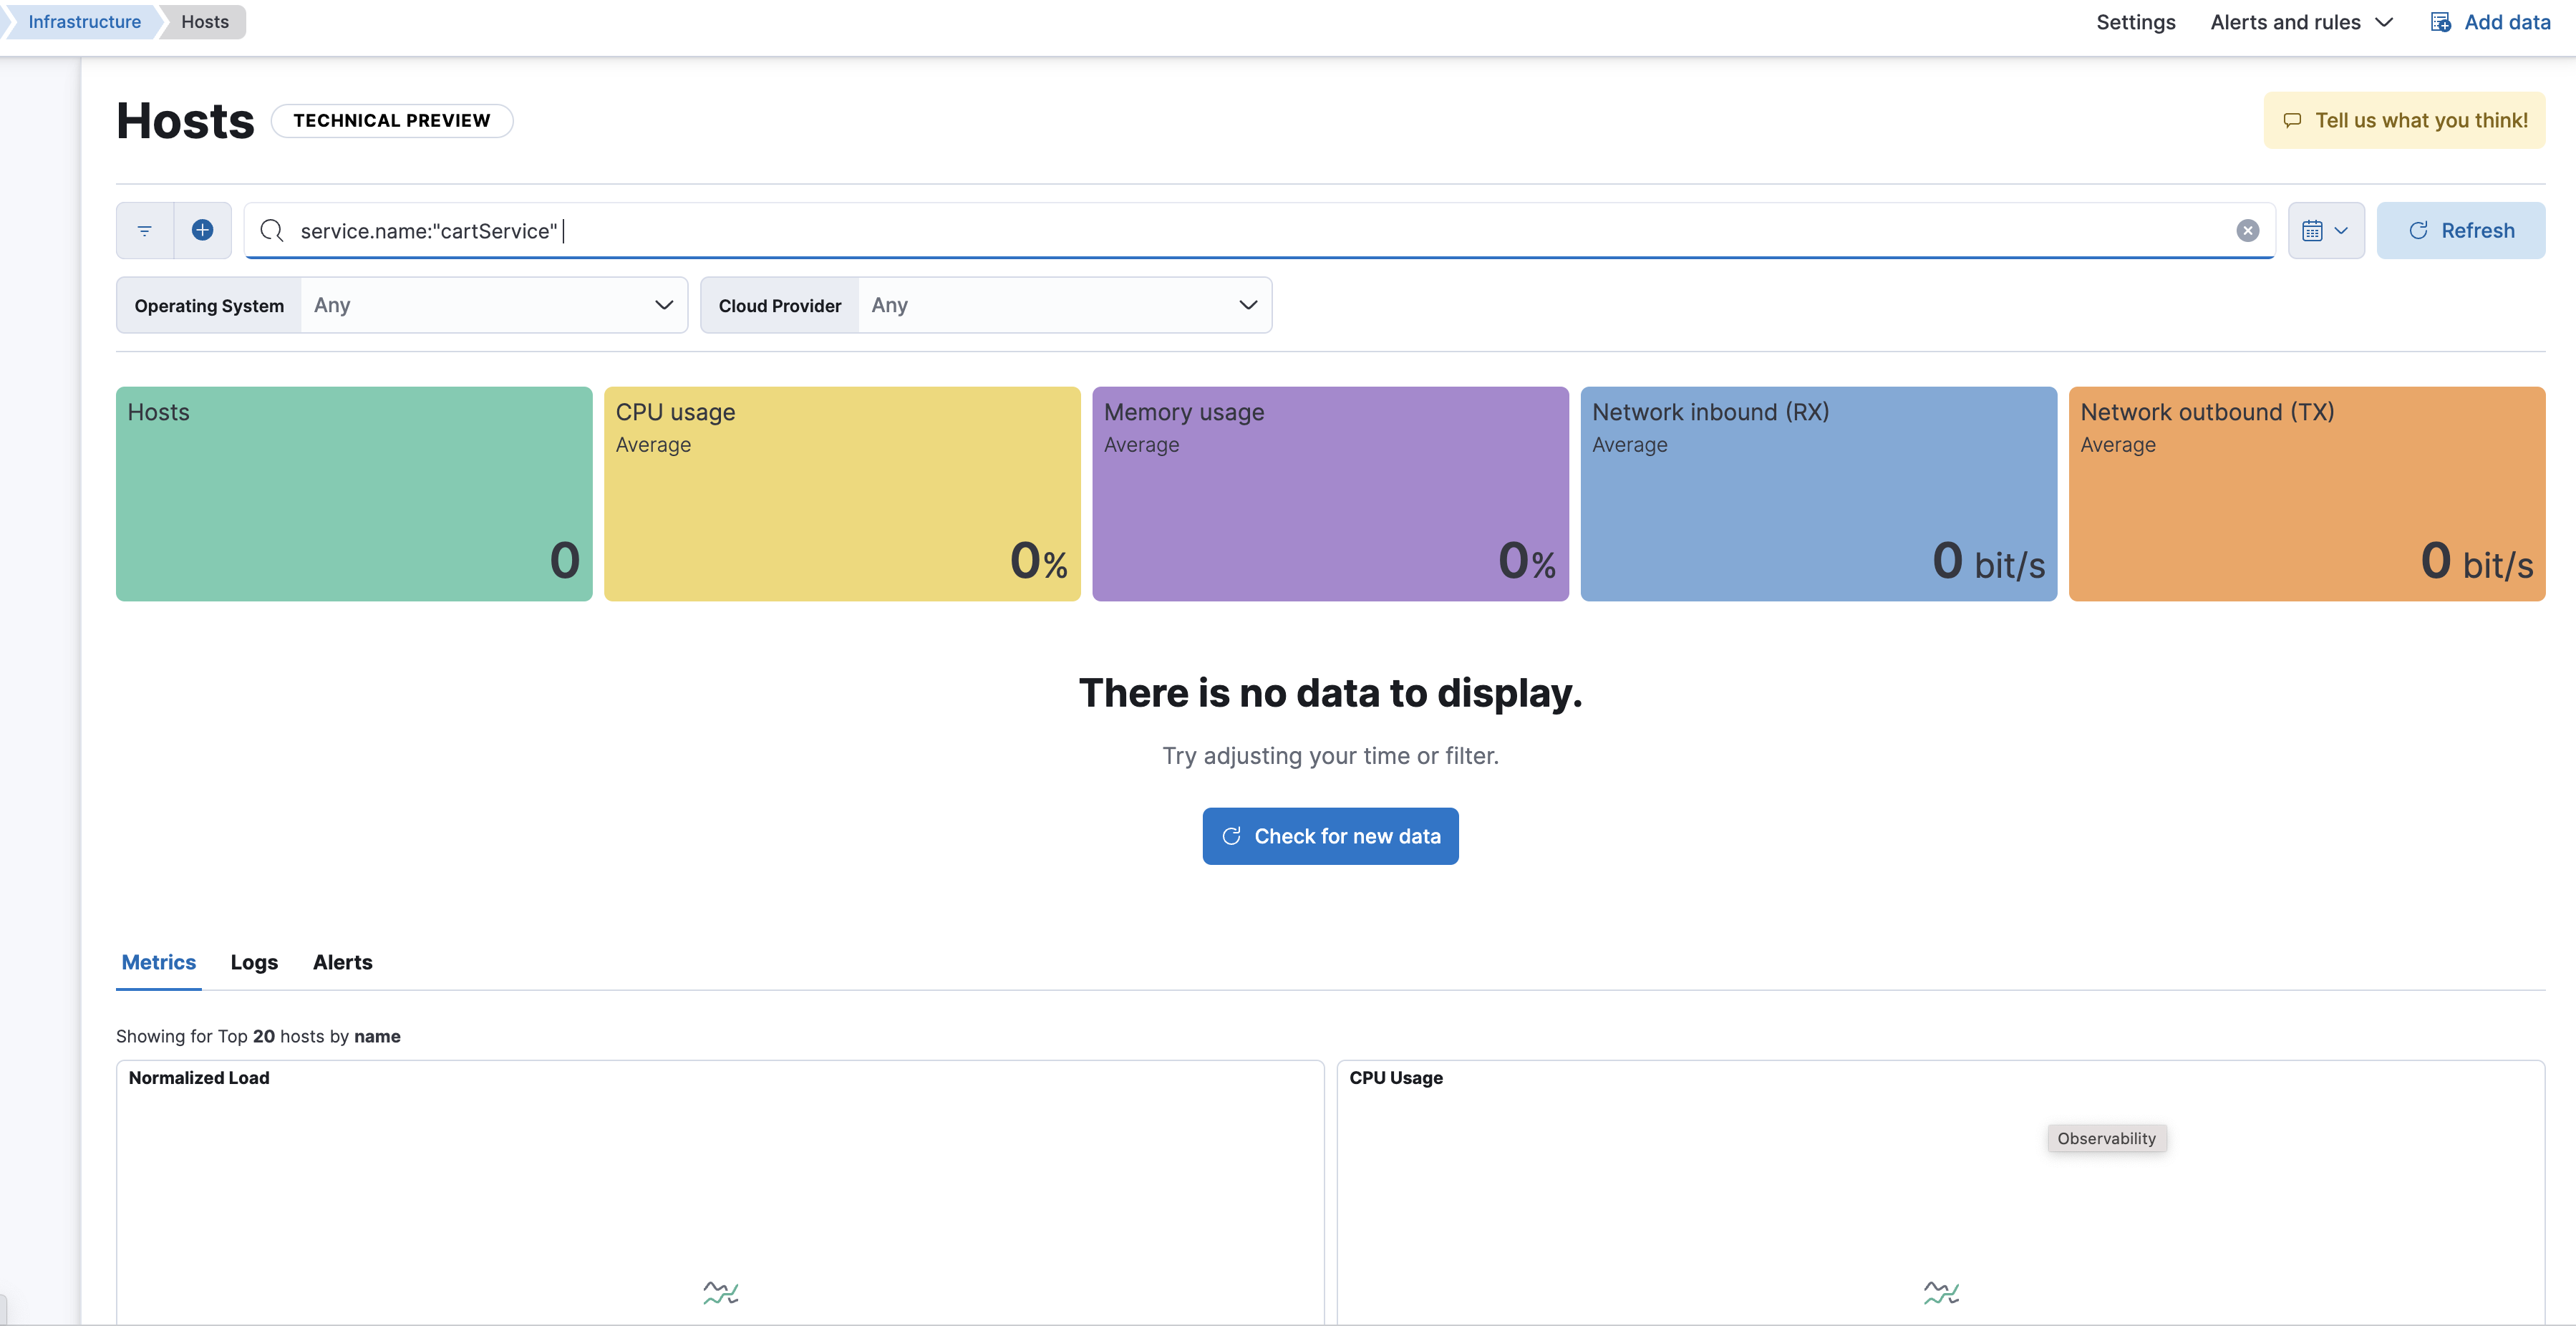This screenshot has width=2576, height=1326.
Task: Open the filter options icon beside the search bar
Action: (x=144, y=230)
